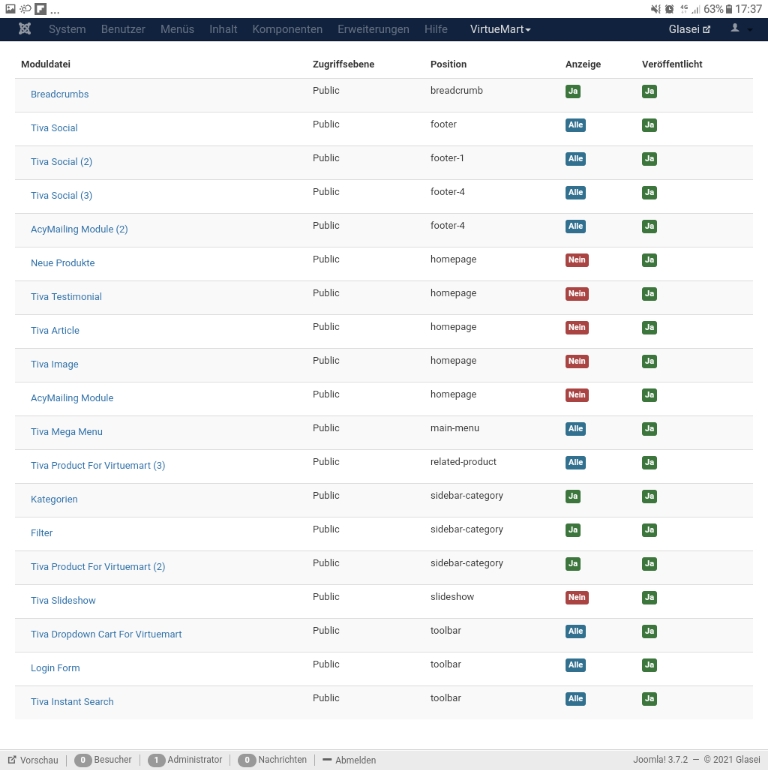
Task: Click the Nachrichten count badge
Action: (x=246, y=760)
